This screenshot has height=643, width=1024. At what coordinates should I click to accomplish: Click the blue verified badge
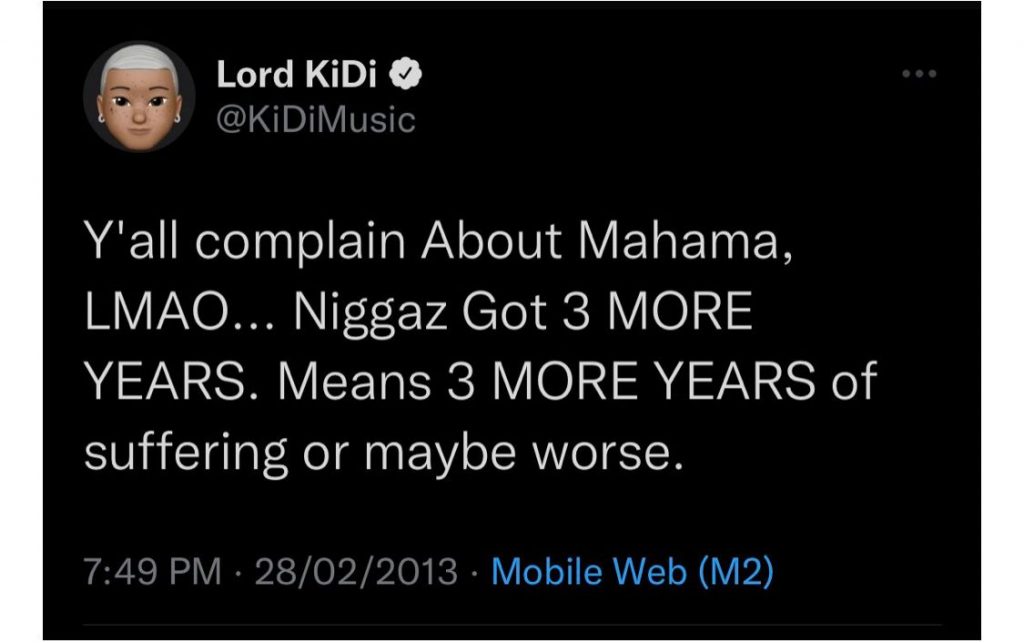coord(411,75)
